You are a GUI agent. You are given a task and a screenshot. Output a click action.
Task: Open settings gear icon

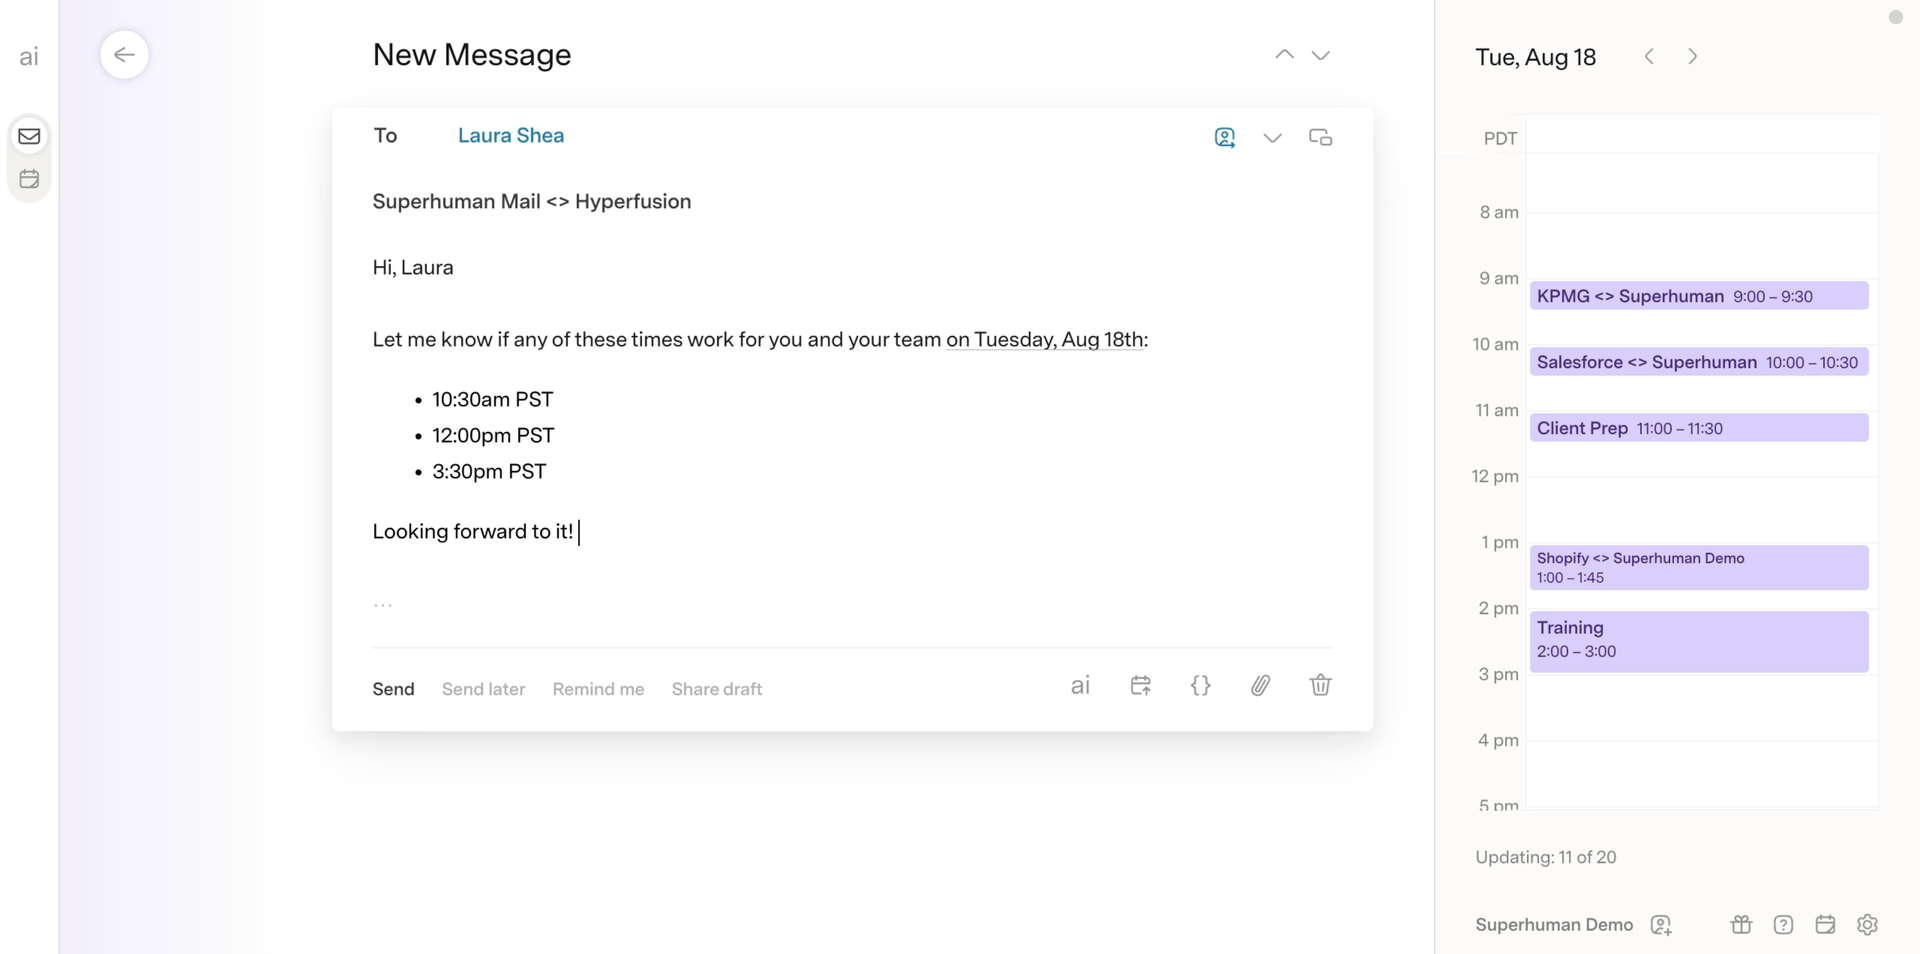tap(1867, 925)
